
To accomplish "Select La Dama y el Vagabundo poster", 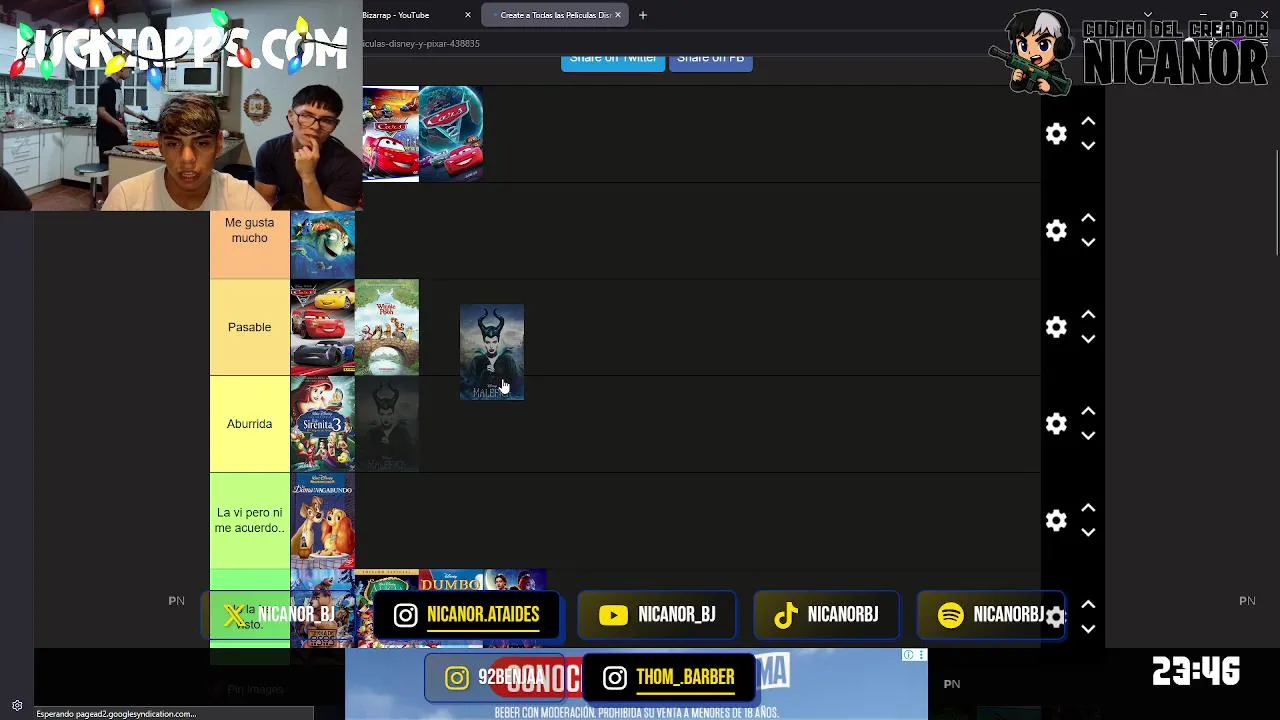I will 322,521.
